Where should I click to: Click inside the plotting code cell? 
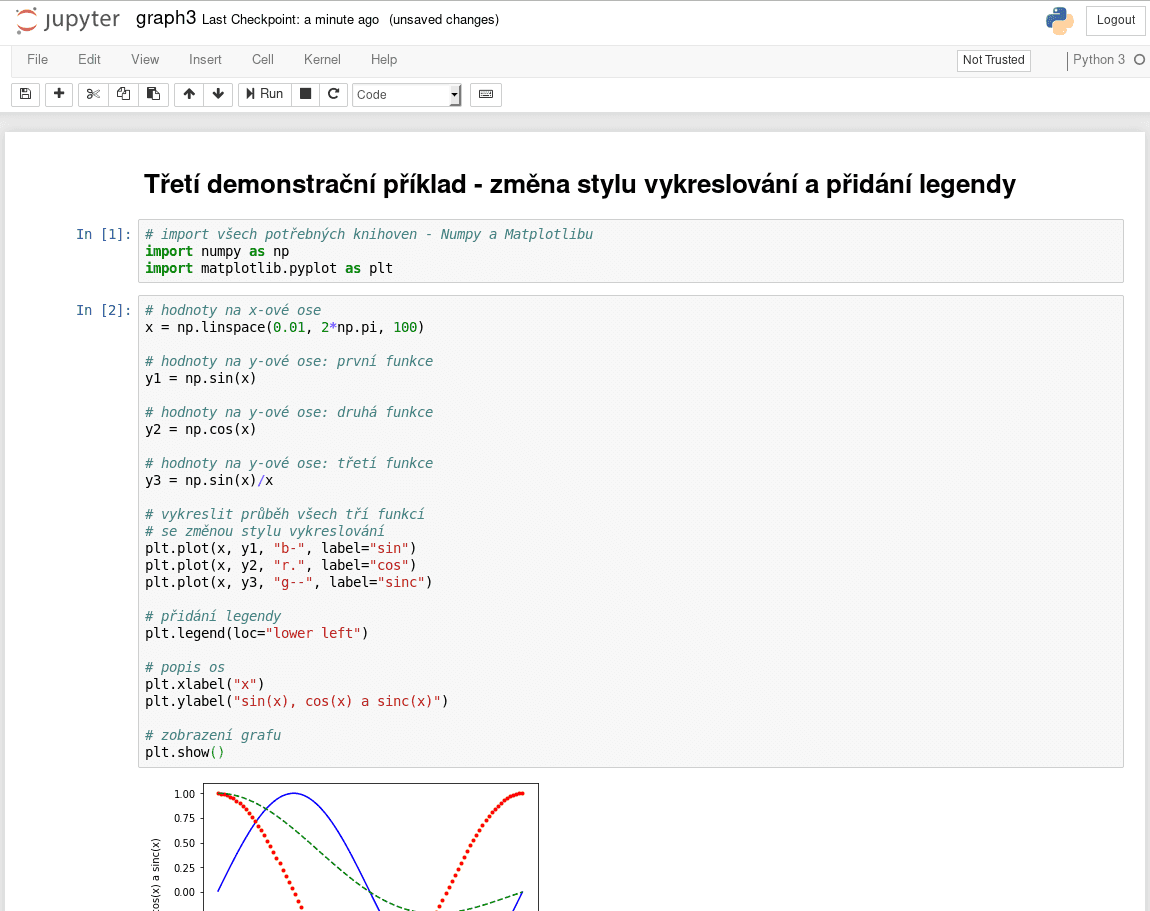click(631, 531)
